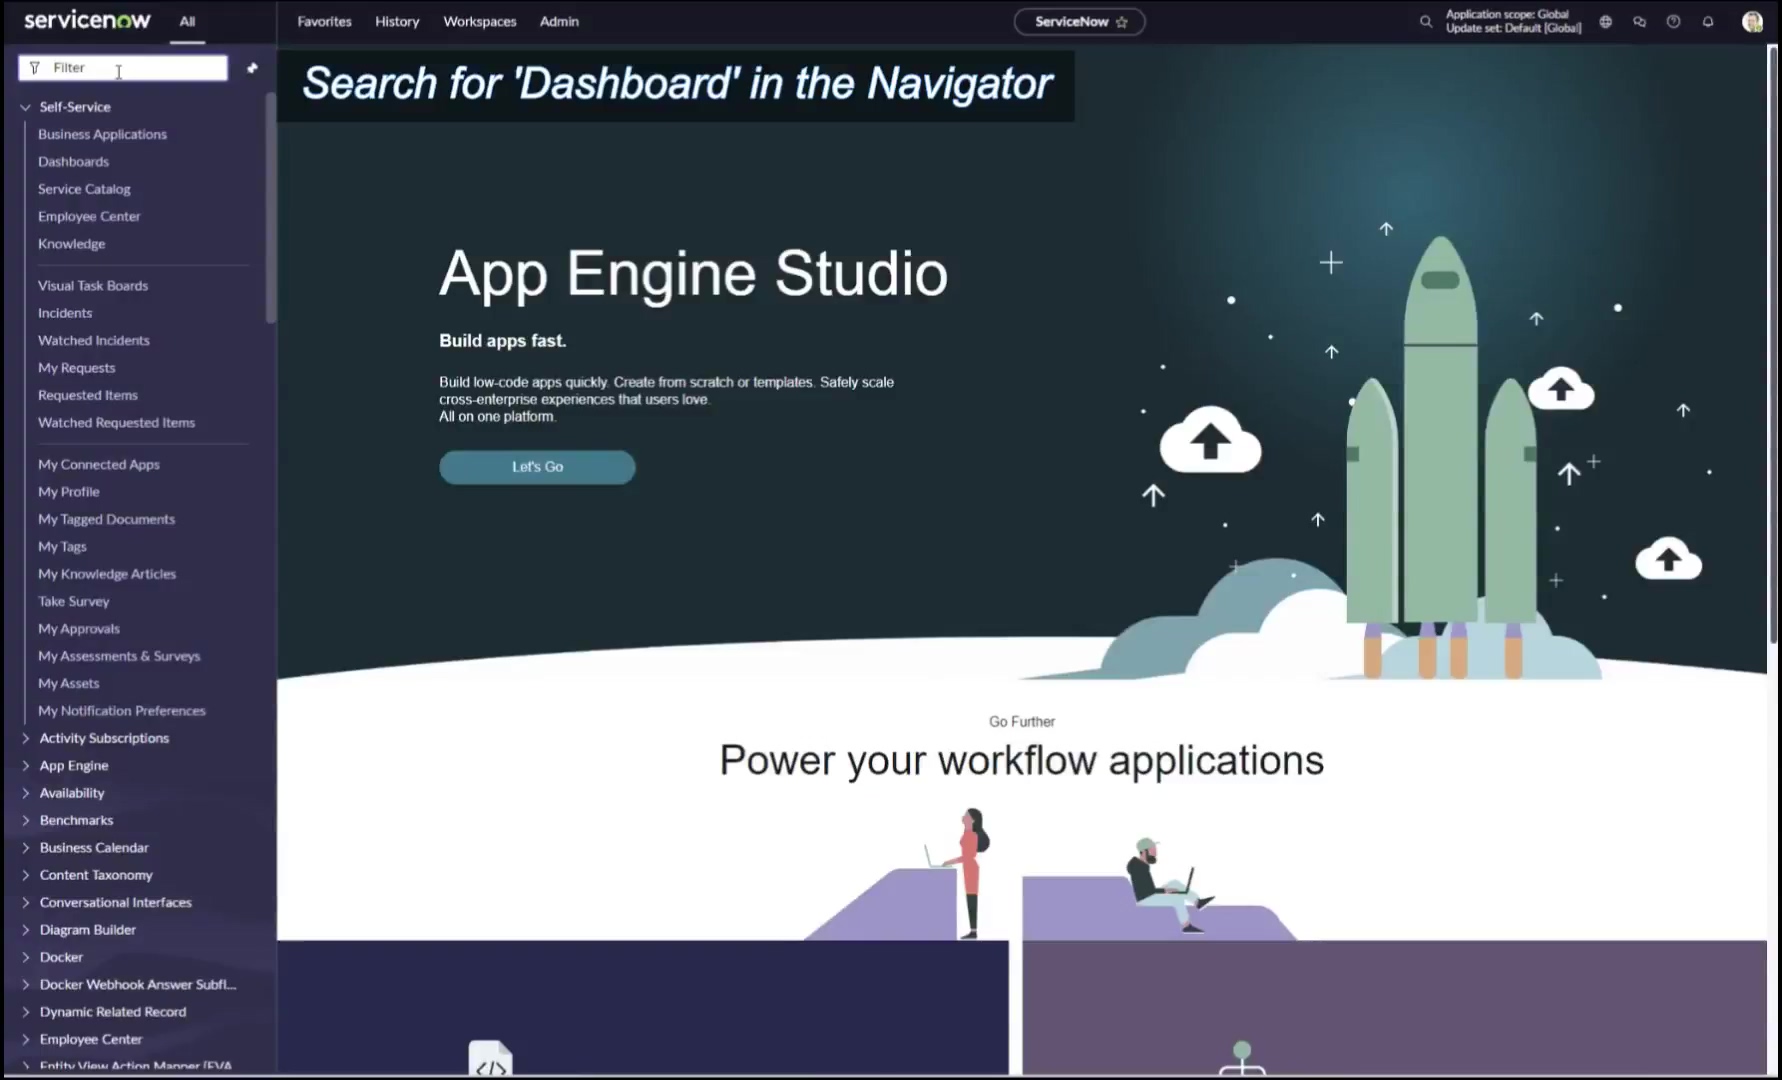Viewport: 1782px width, 1080px height.
Task: Open the help question mark icon
Action: (x=1673, y=21)
